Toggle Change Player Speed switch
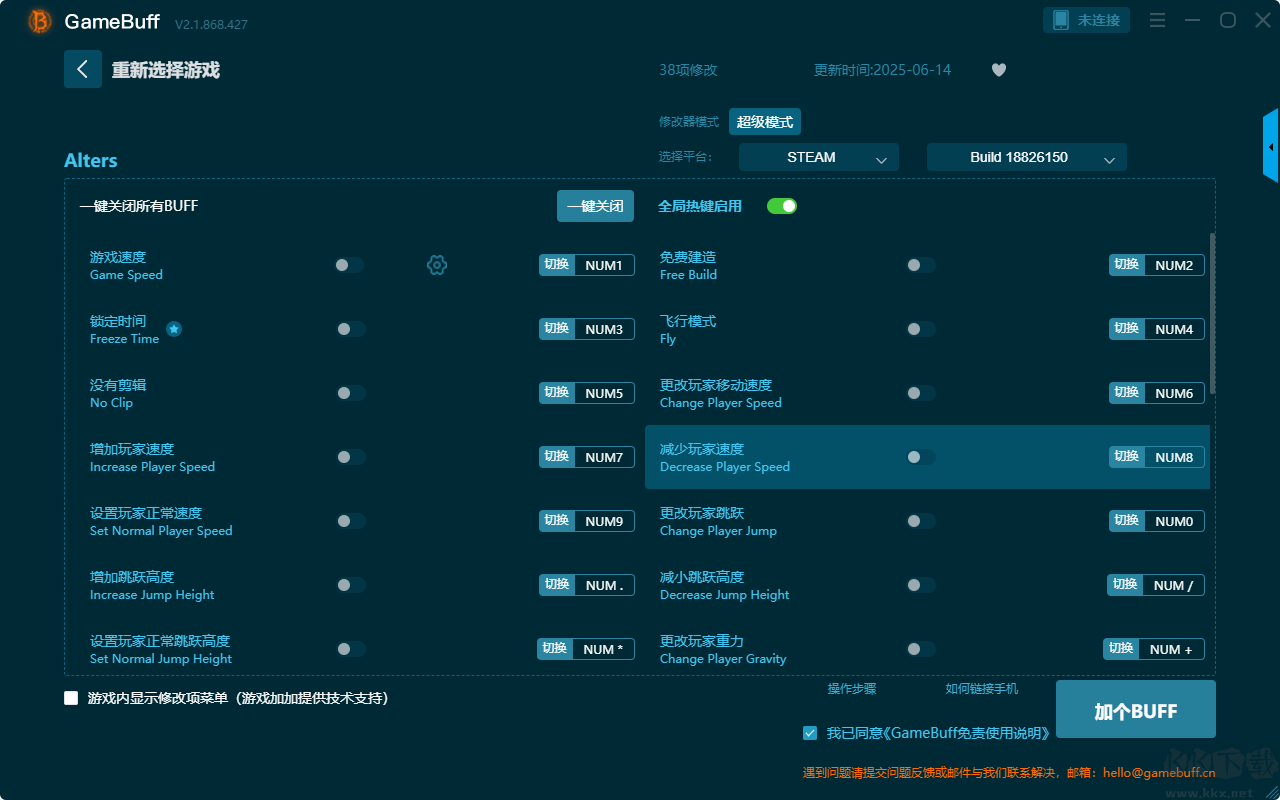1280x800 pixels. coord(921,393)
